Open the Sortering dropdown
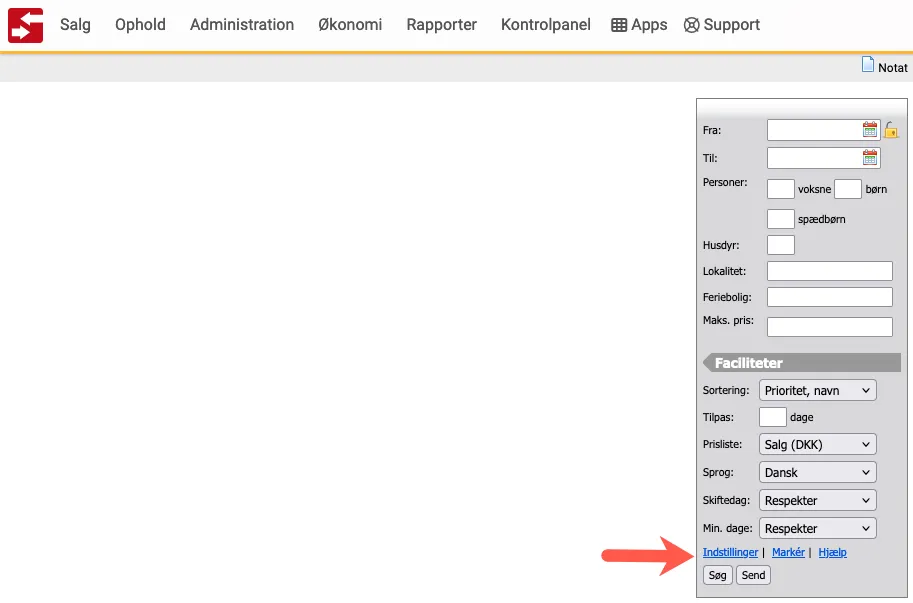This screenshot has width=913, height=603. coord(817,391)
